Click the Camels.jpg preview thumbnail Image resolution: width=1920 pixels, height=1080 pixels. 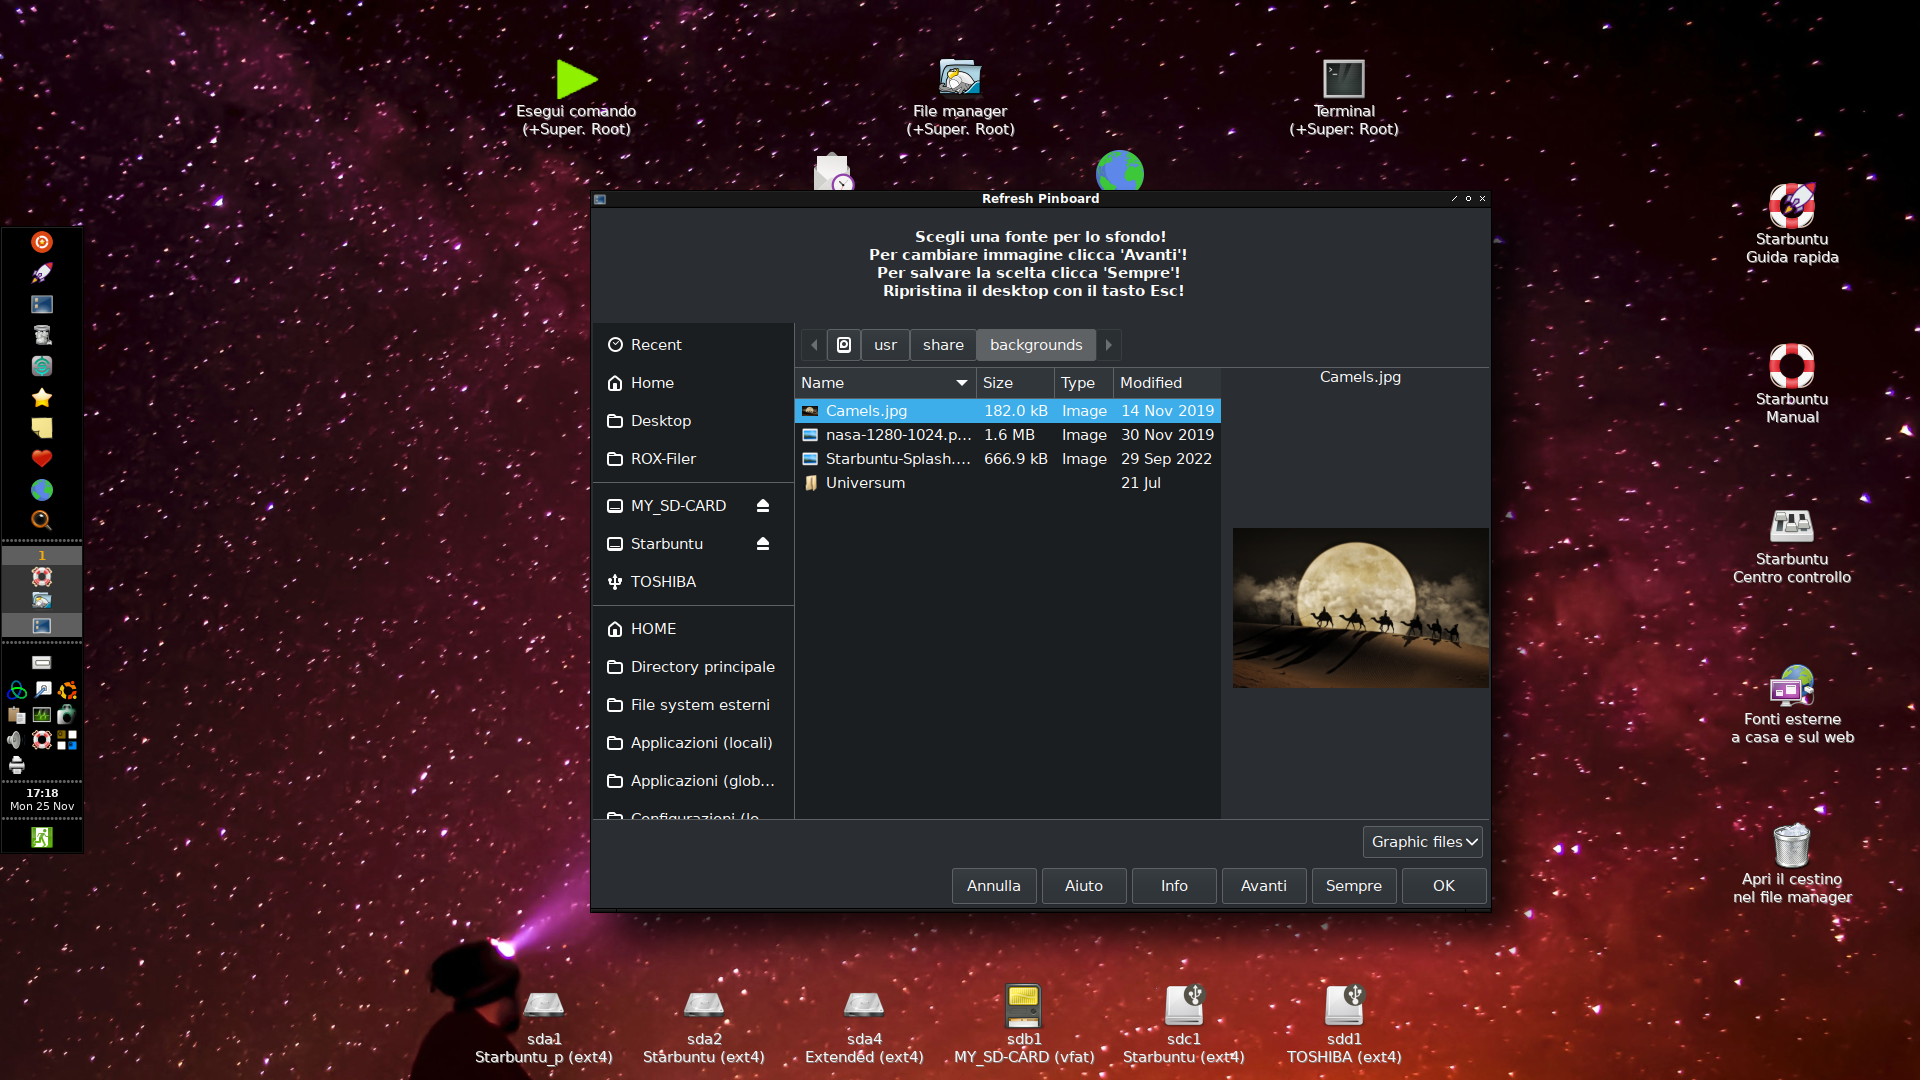(1360, 608)
